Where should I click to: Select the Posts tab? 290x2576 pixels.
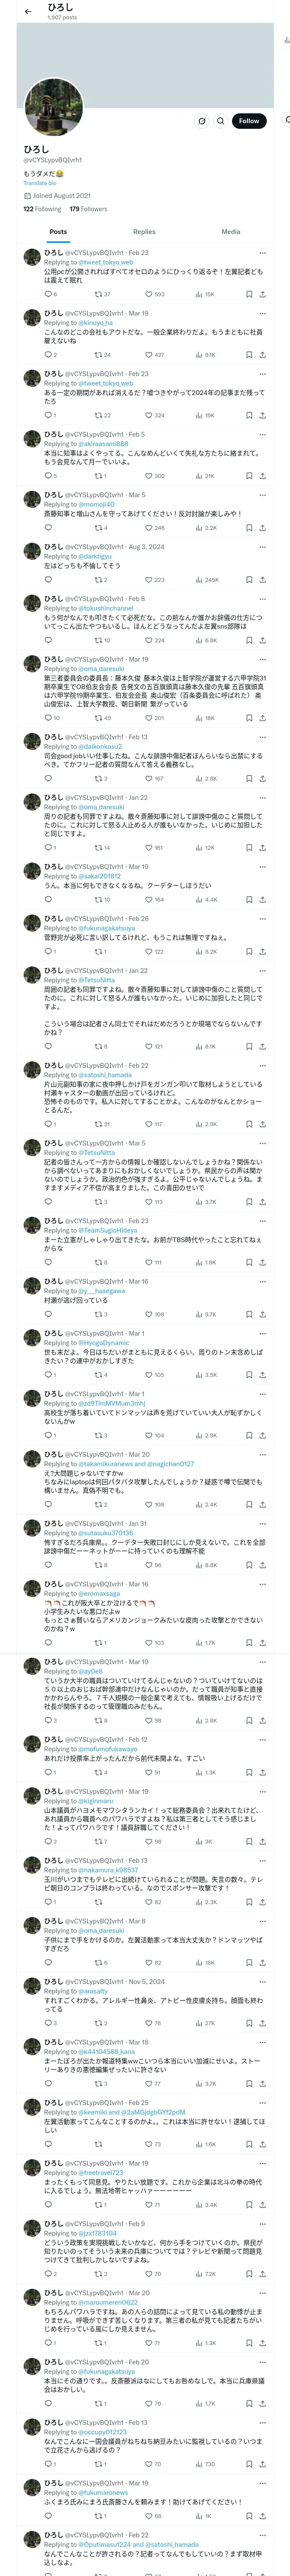[x=58, y=232]
